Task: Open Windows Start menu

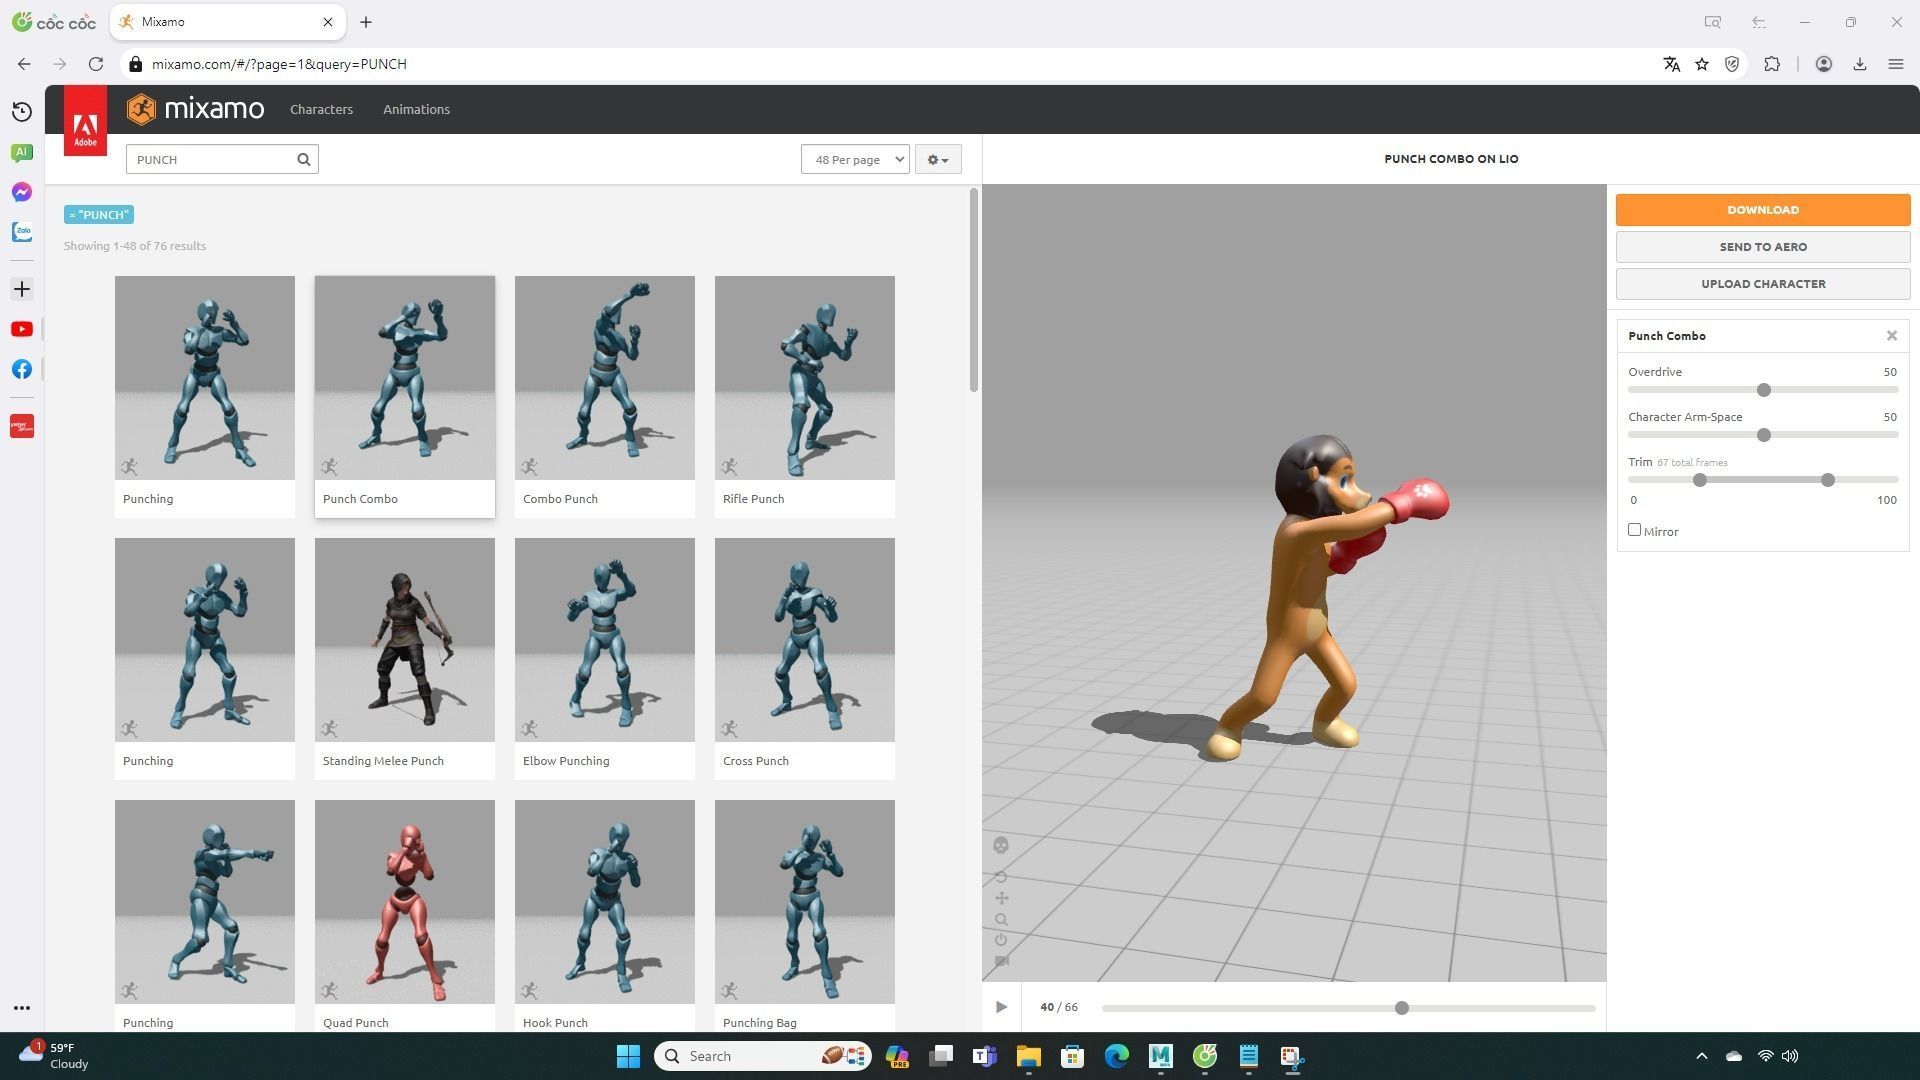Action: 628,1056
